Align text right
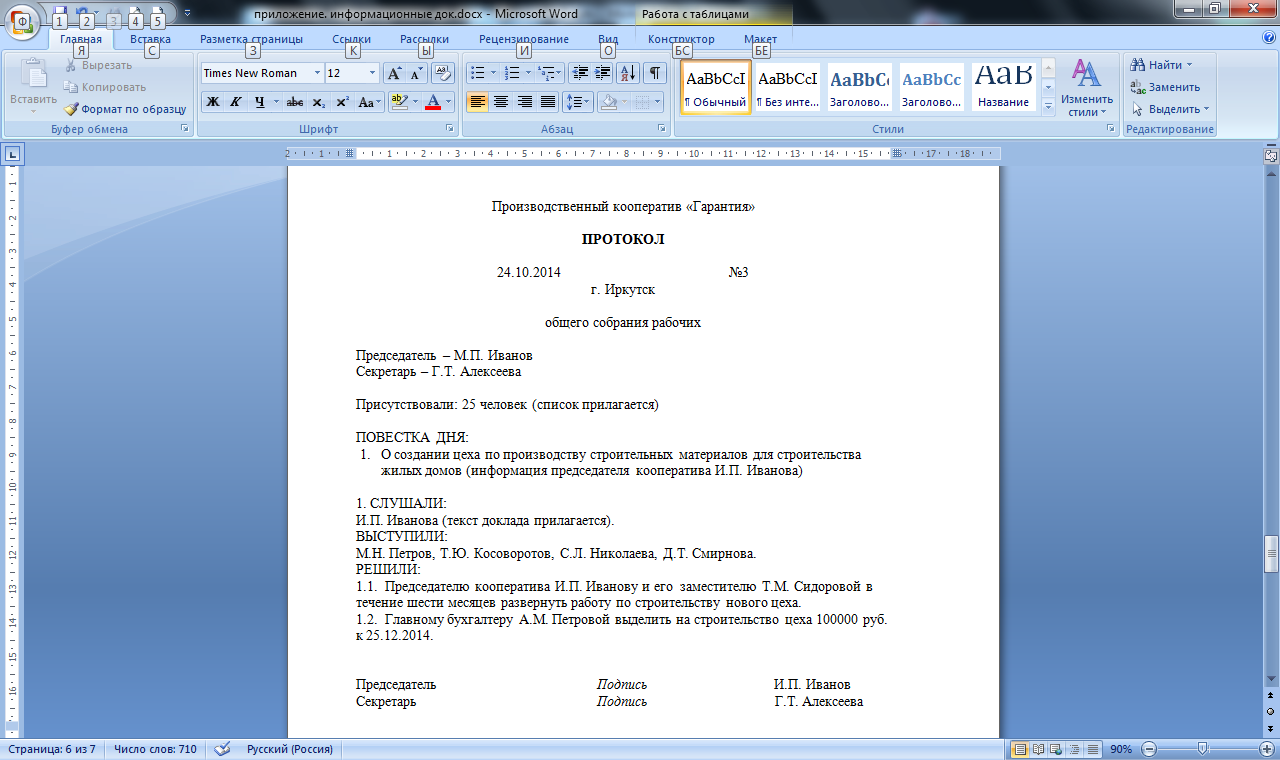Viewport: 1280px width, 760px height. 524,102
